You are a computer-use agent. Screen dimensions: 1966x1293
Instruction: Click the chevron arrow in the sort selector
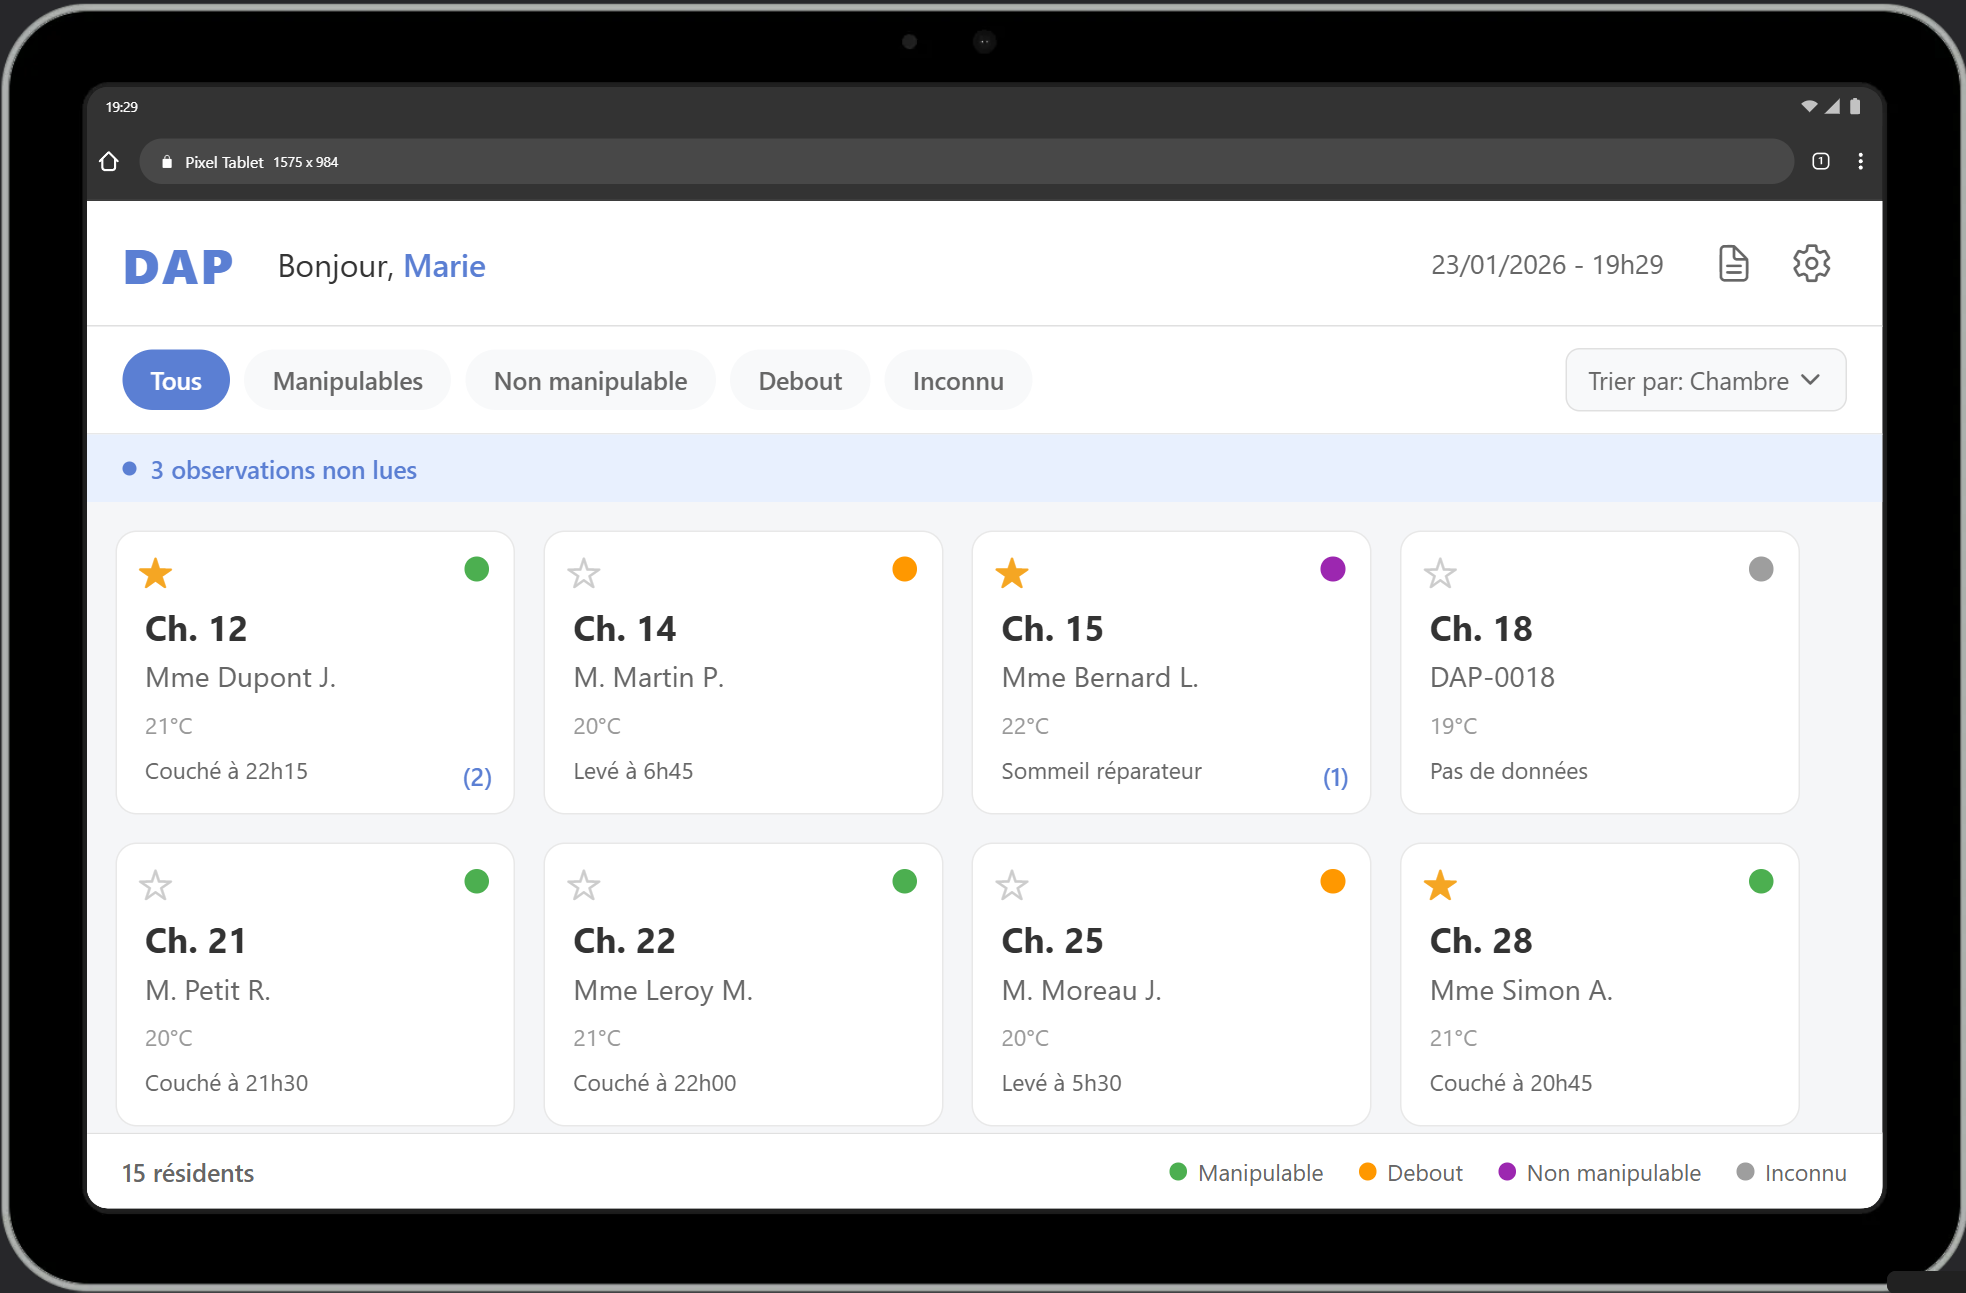1810,380
